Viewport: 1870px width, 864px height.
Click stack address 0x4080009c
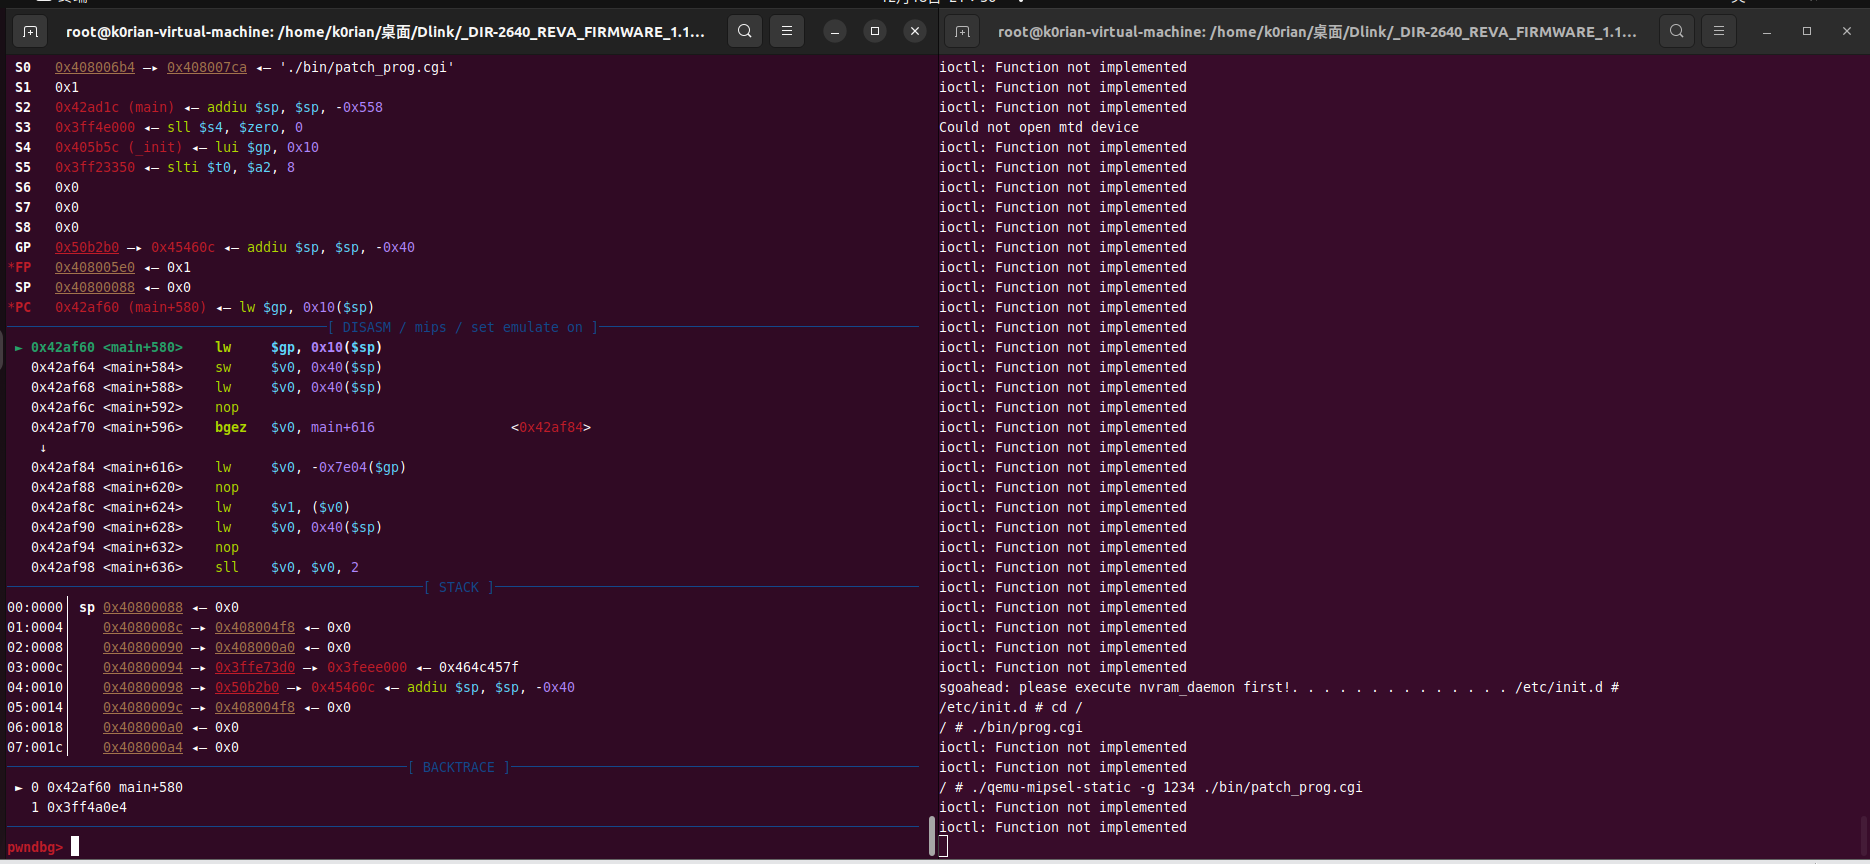pyautogui.click(x=143, y=707)
